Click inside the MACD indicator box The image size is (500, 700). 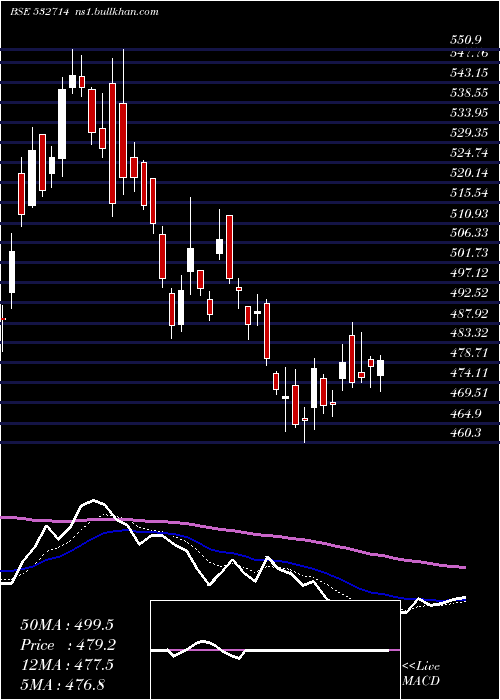pos(275,650)
